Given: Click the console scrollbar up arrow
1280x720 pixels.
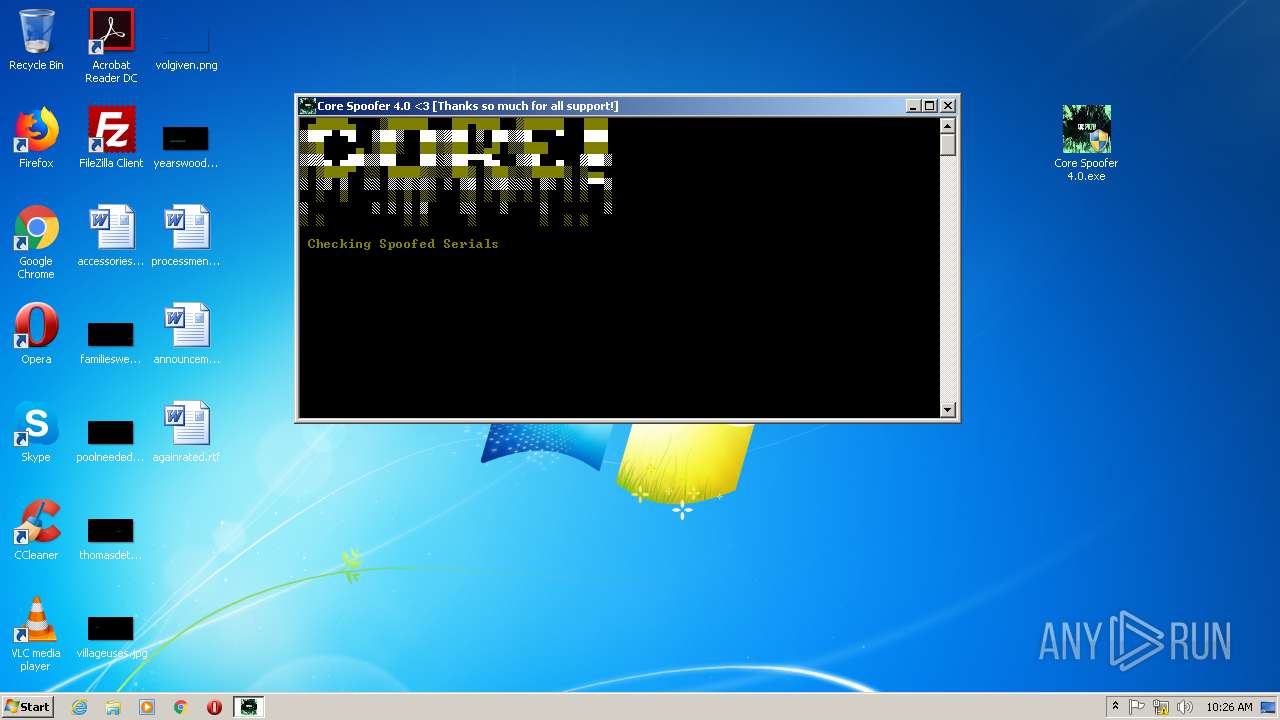Looking at the screenshot, I should (x=948, y=125).
